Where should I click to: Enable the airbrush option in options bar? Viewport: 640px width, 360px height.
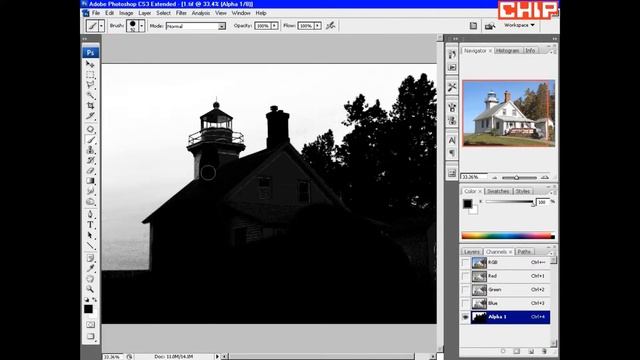pos(331,26)
